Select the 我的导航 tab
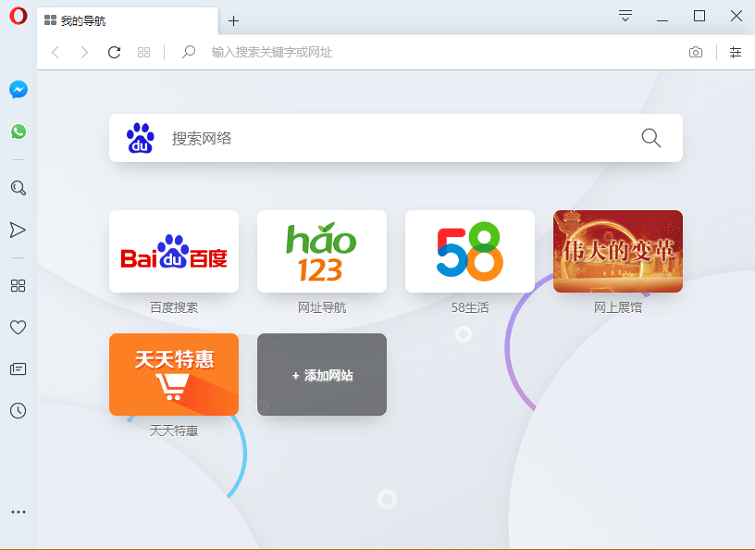This screenshot has width=755, height=550. pos(120,21)
